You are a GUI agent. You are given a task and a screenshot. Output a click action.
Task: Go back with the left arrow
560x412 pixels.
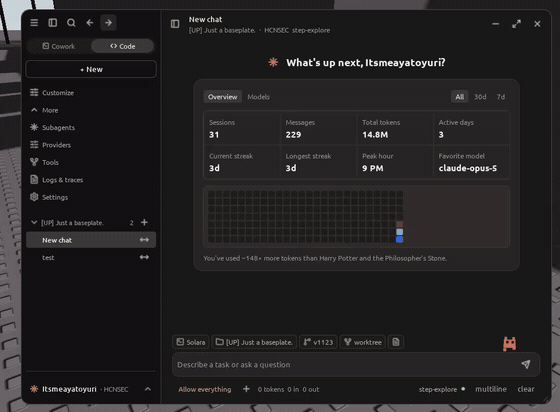[x=90, y=23]
